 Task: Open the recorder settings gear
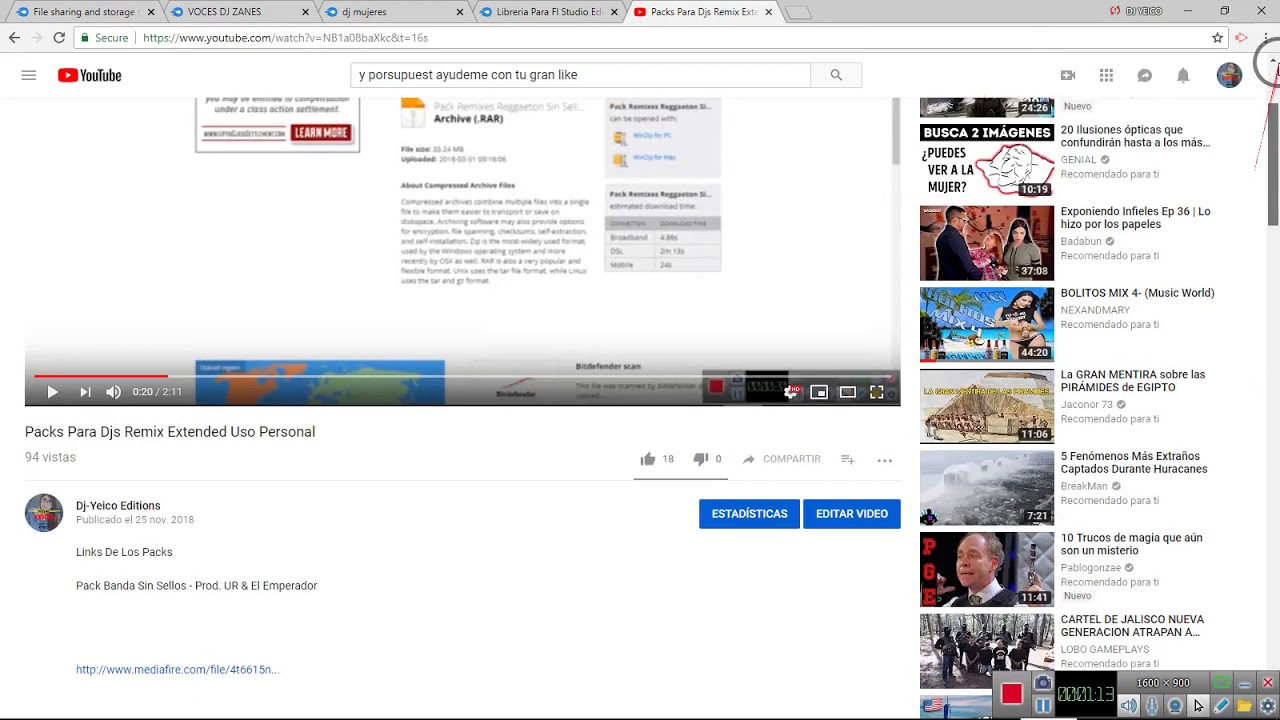tap(1267, 706)
